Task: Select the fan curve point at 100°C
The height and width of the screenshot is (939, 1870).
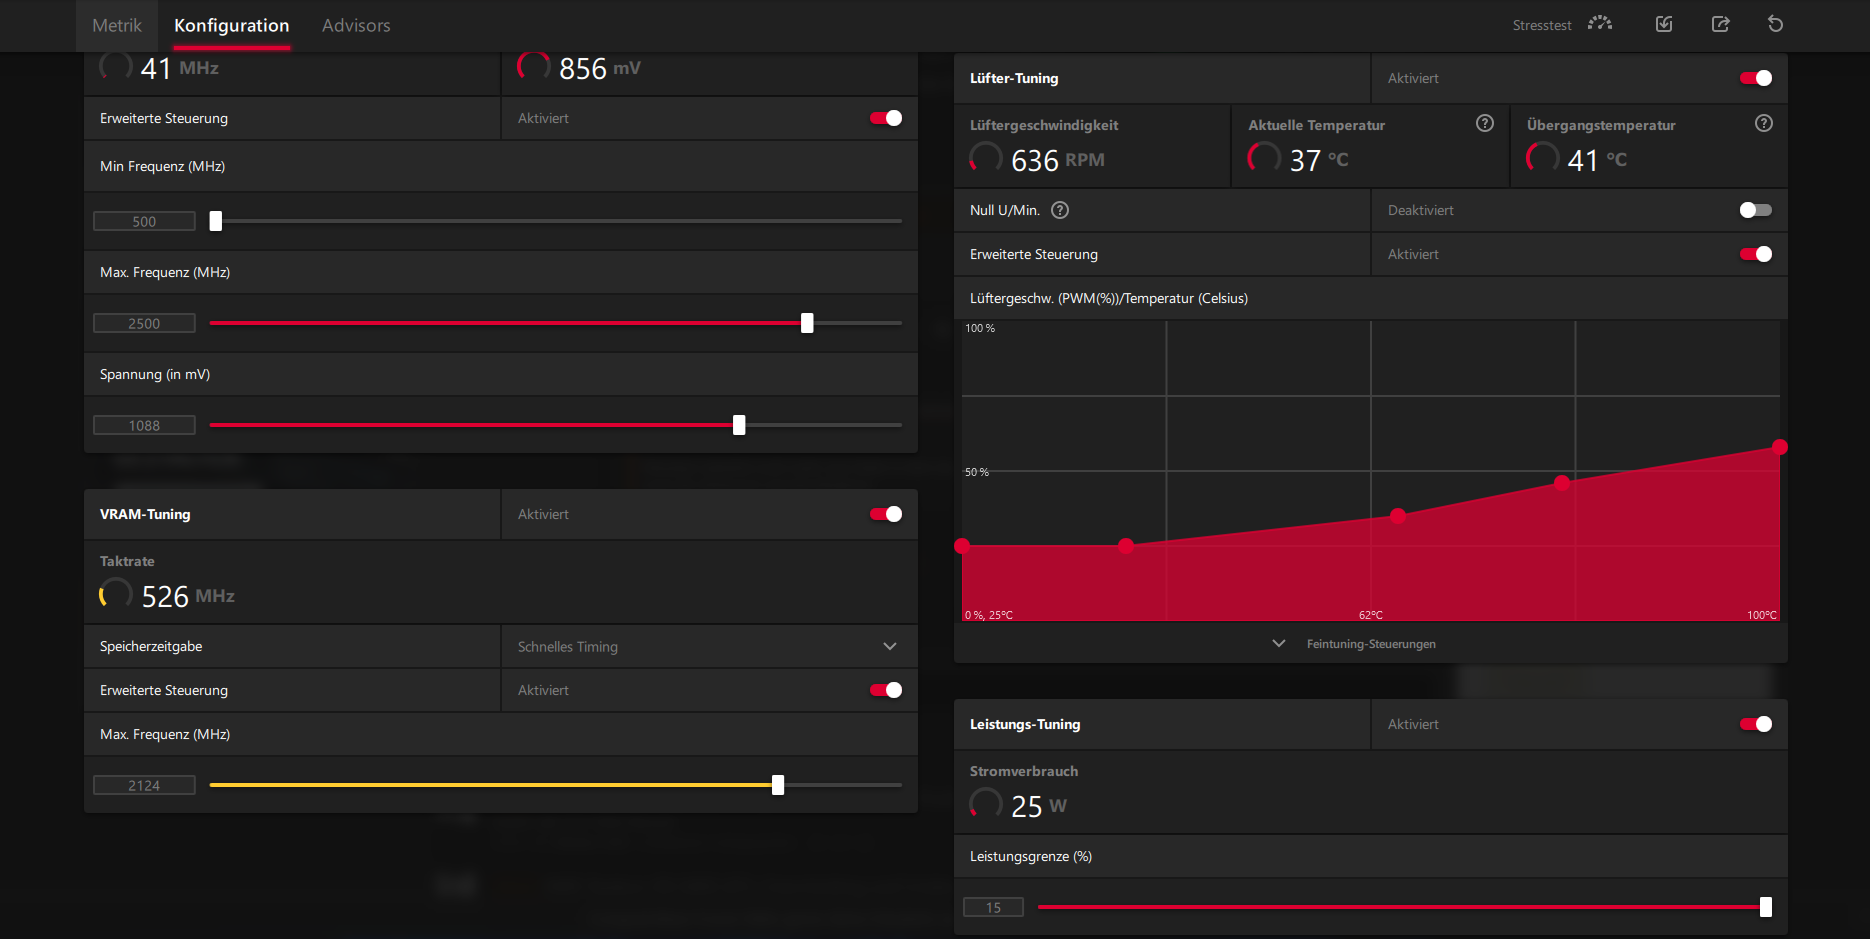Action: pos(1780,447)
